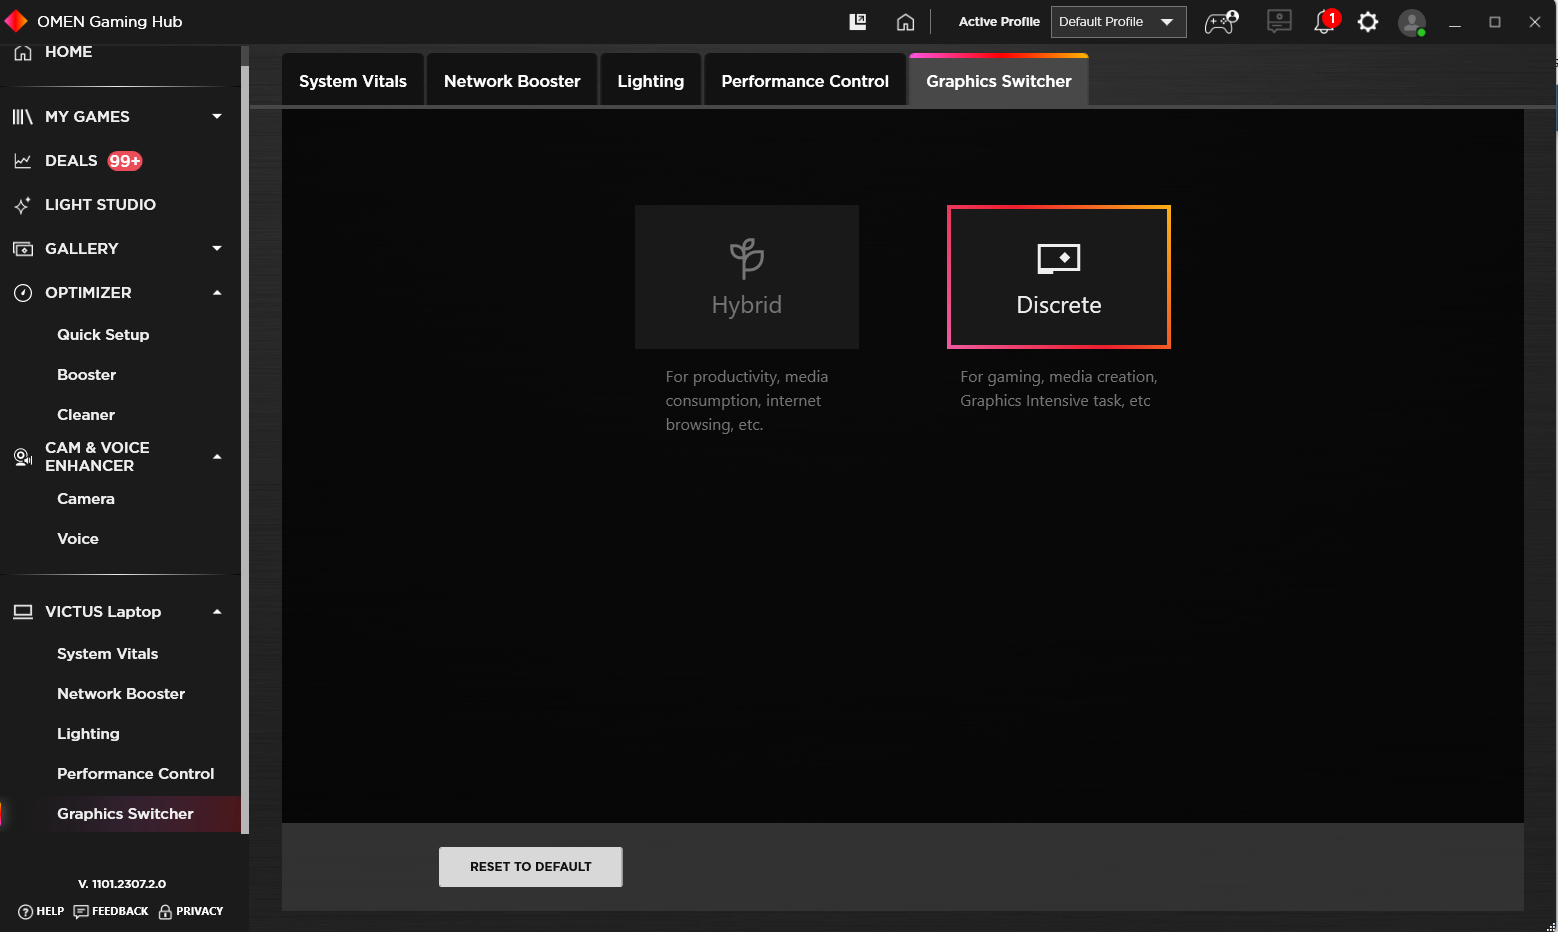Click the Gallery sidebar icon

tap(23, 249)
